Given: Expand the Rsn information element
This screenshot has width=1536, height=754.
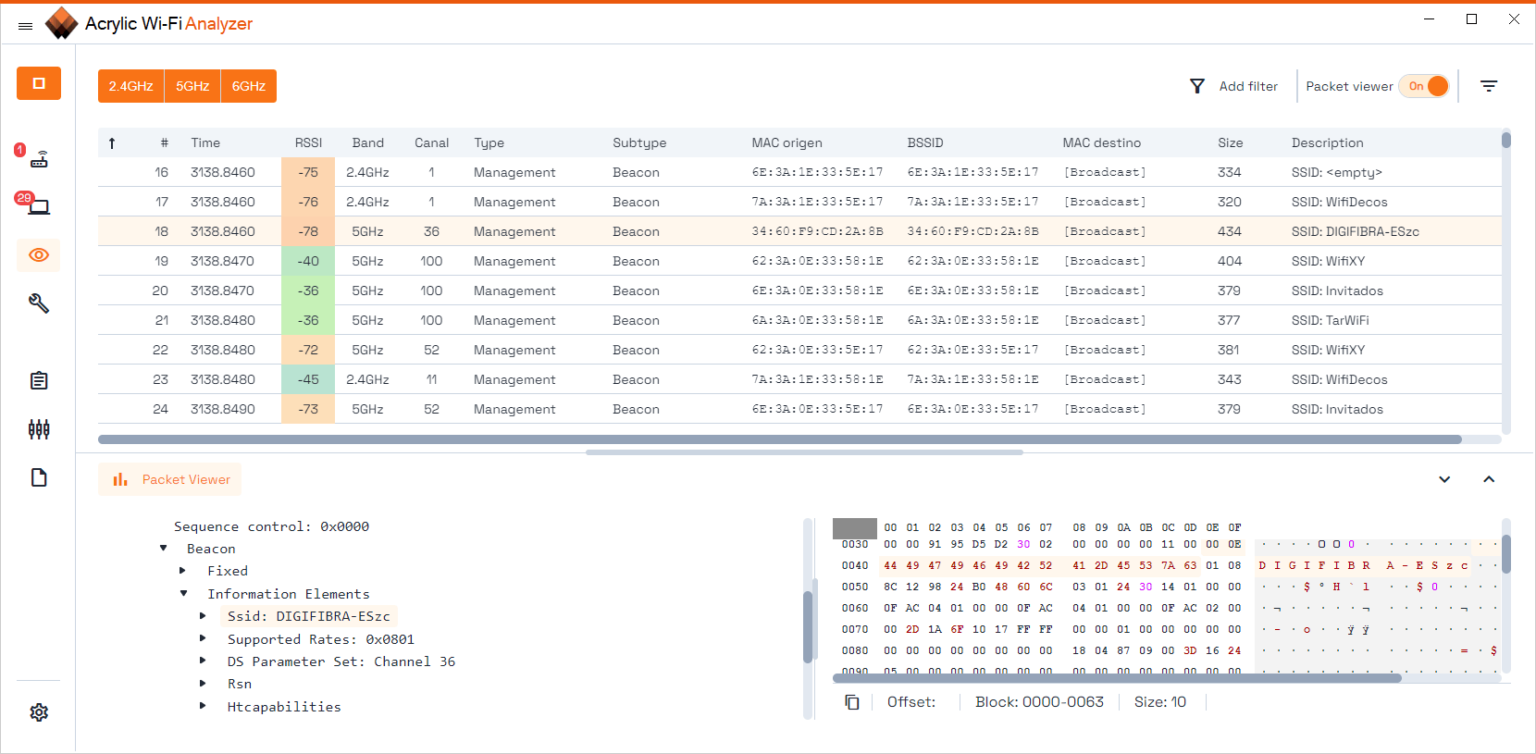Looking at the screenshot, I should click(205, 683).
